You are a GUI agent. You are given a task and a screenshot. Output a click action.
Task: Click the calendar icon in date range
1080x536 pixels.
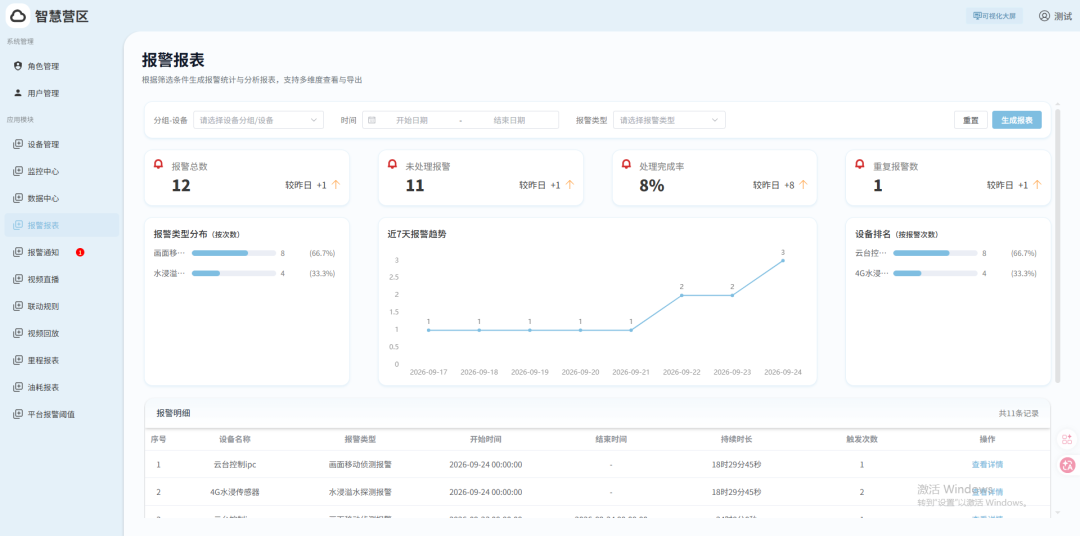point(372,120)
